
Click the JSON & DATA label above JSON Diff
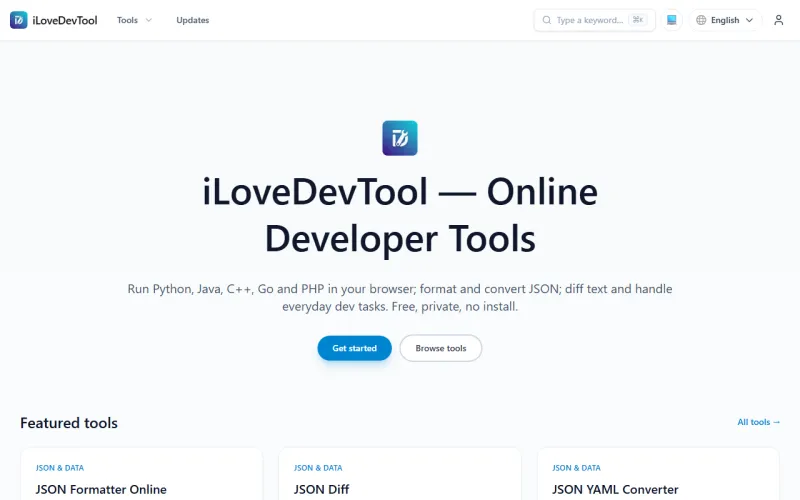pos(318,468)
